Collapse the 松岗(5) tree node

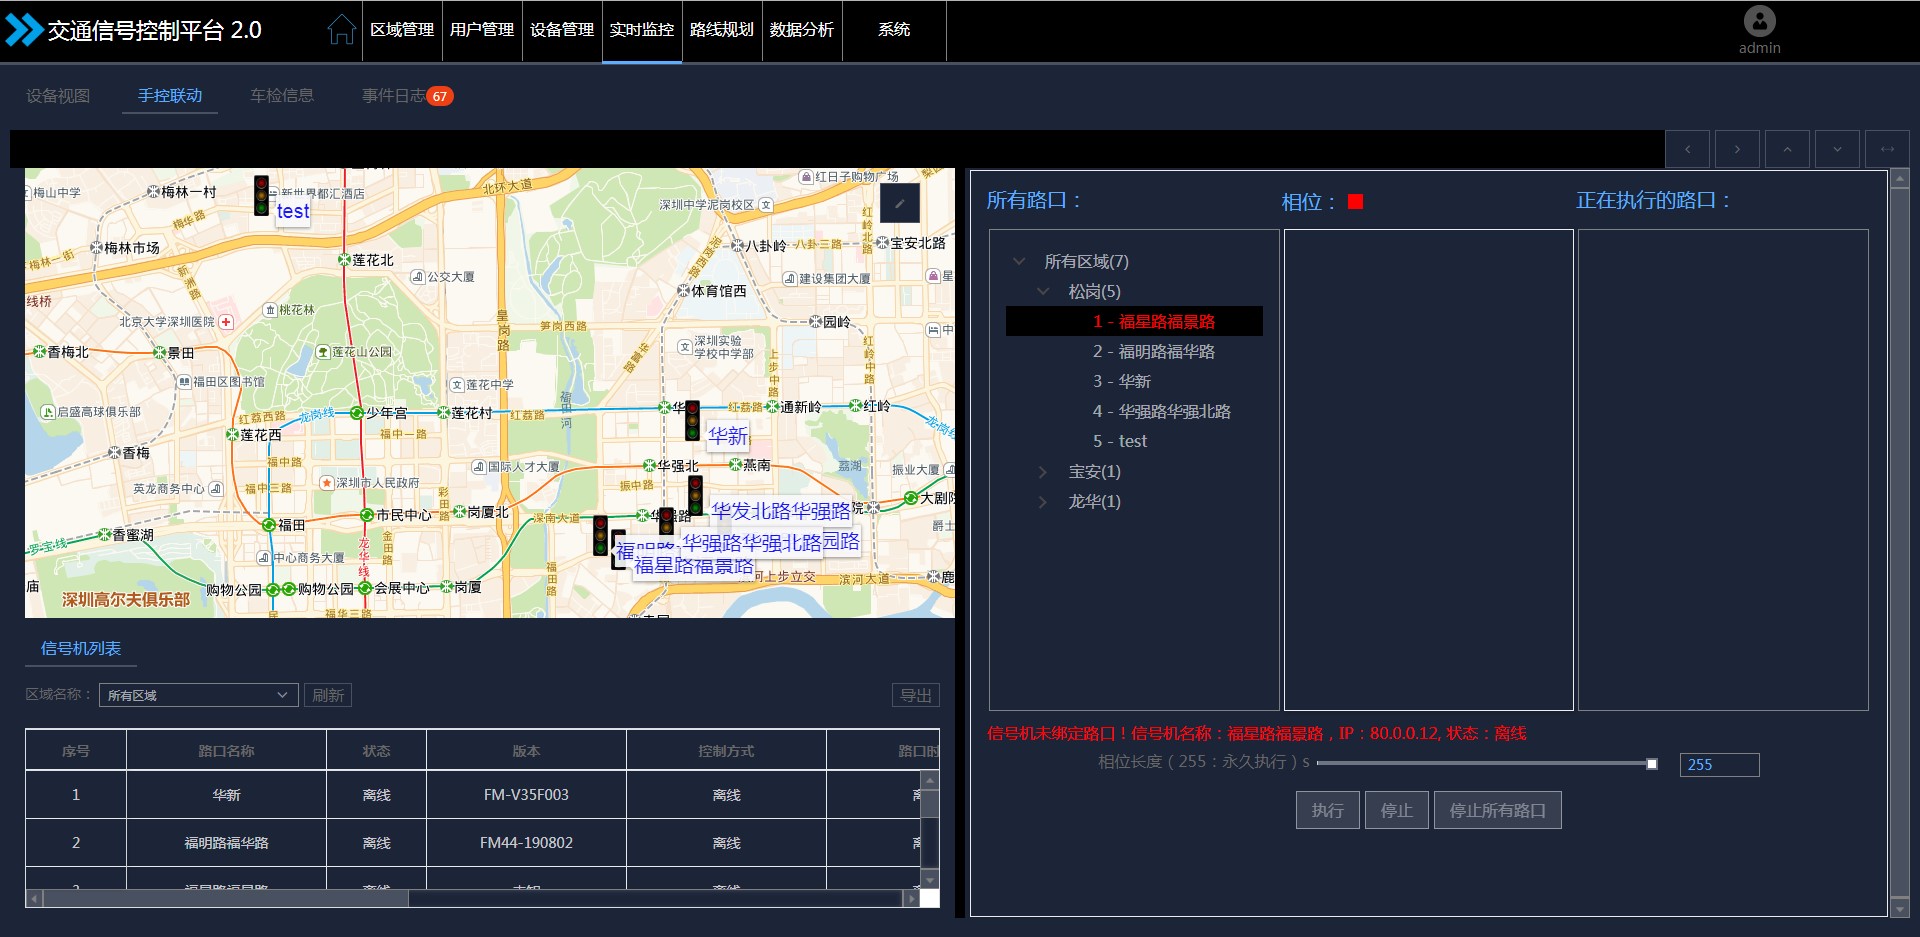click(x=1043, y=291)
